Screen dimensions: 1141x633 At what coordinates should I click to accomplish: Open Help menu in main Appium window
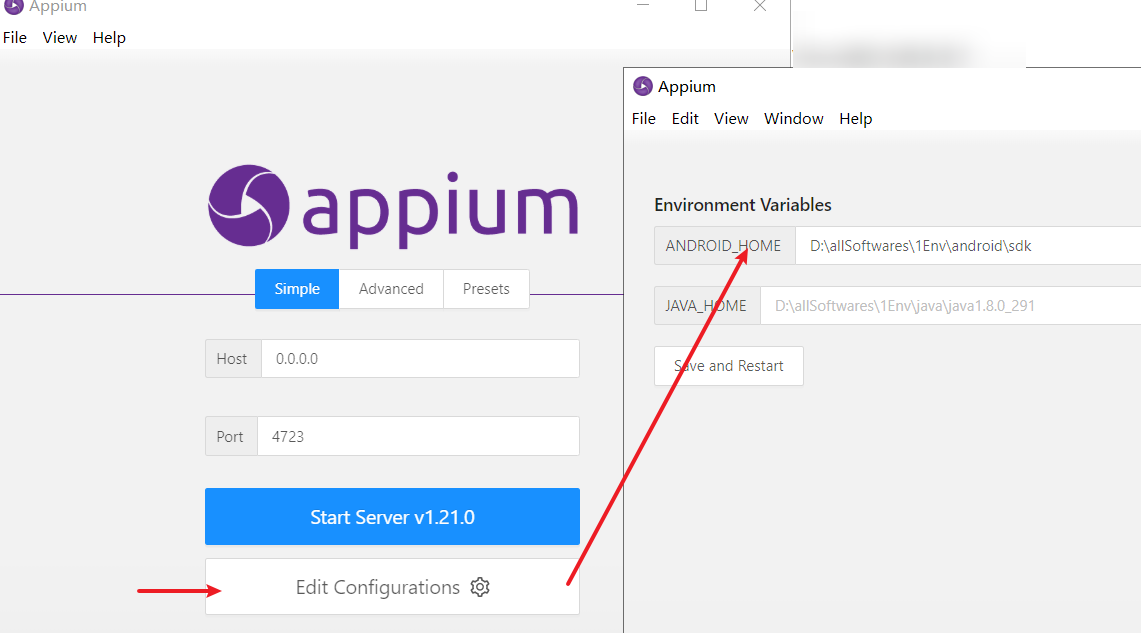pos(109,38)
